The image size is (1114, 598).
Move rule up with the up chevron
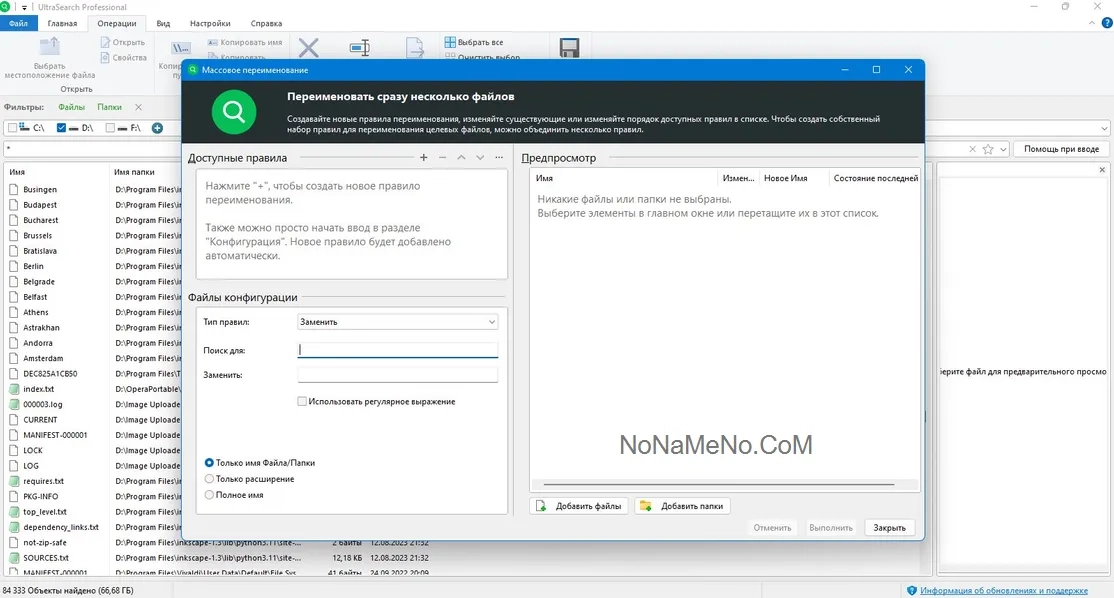tap(461, 158)
